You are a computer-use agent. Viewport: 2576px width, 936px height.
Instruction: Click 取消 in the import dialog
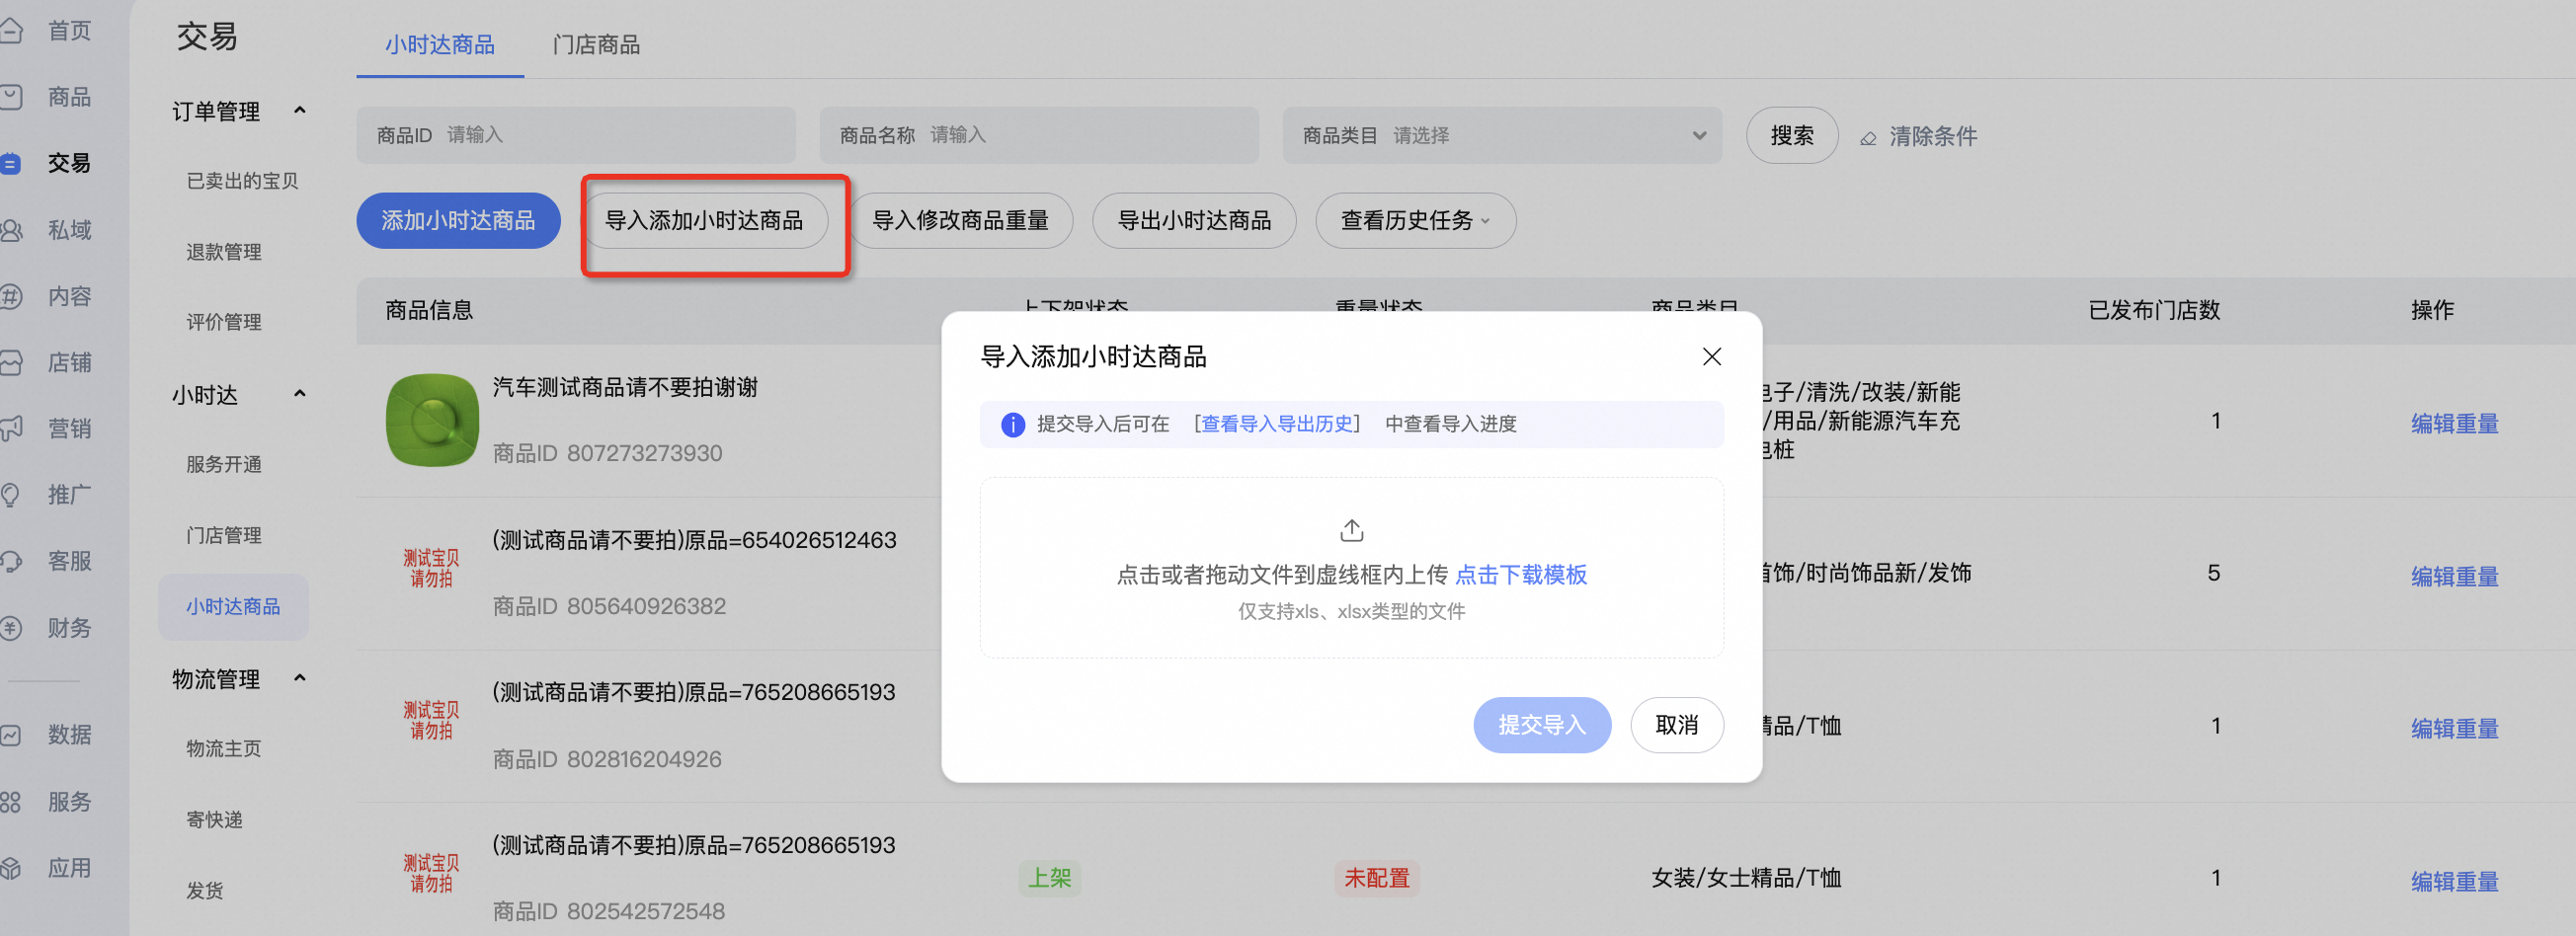[1677, 725]
